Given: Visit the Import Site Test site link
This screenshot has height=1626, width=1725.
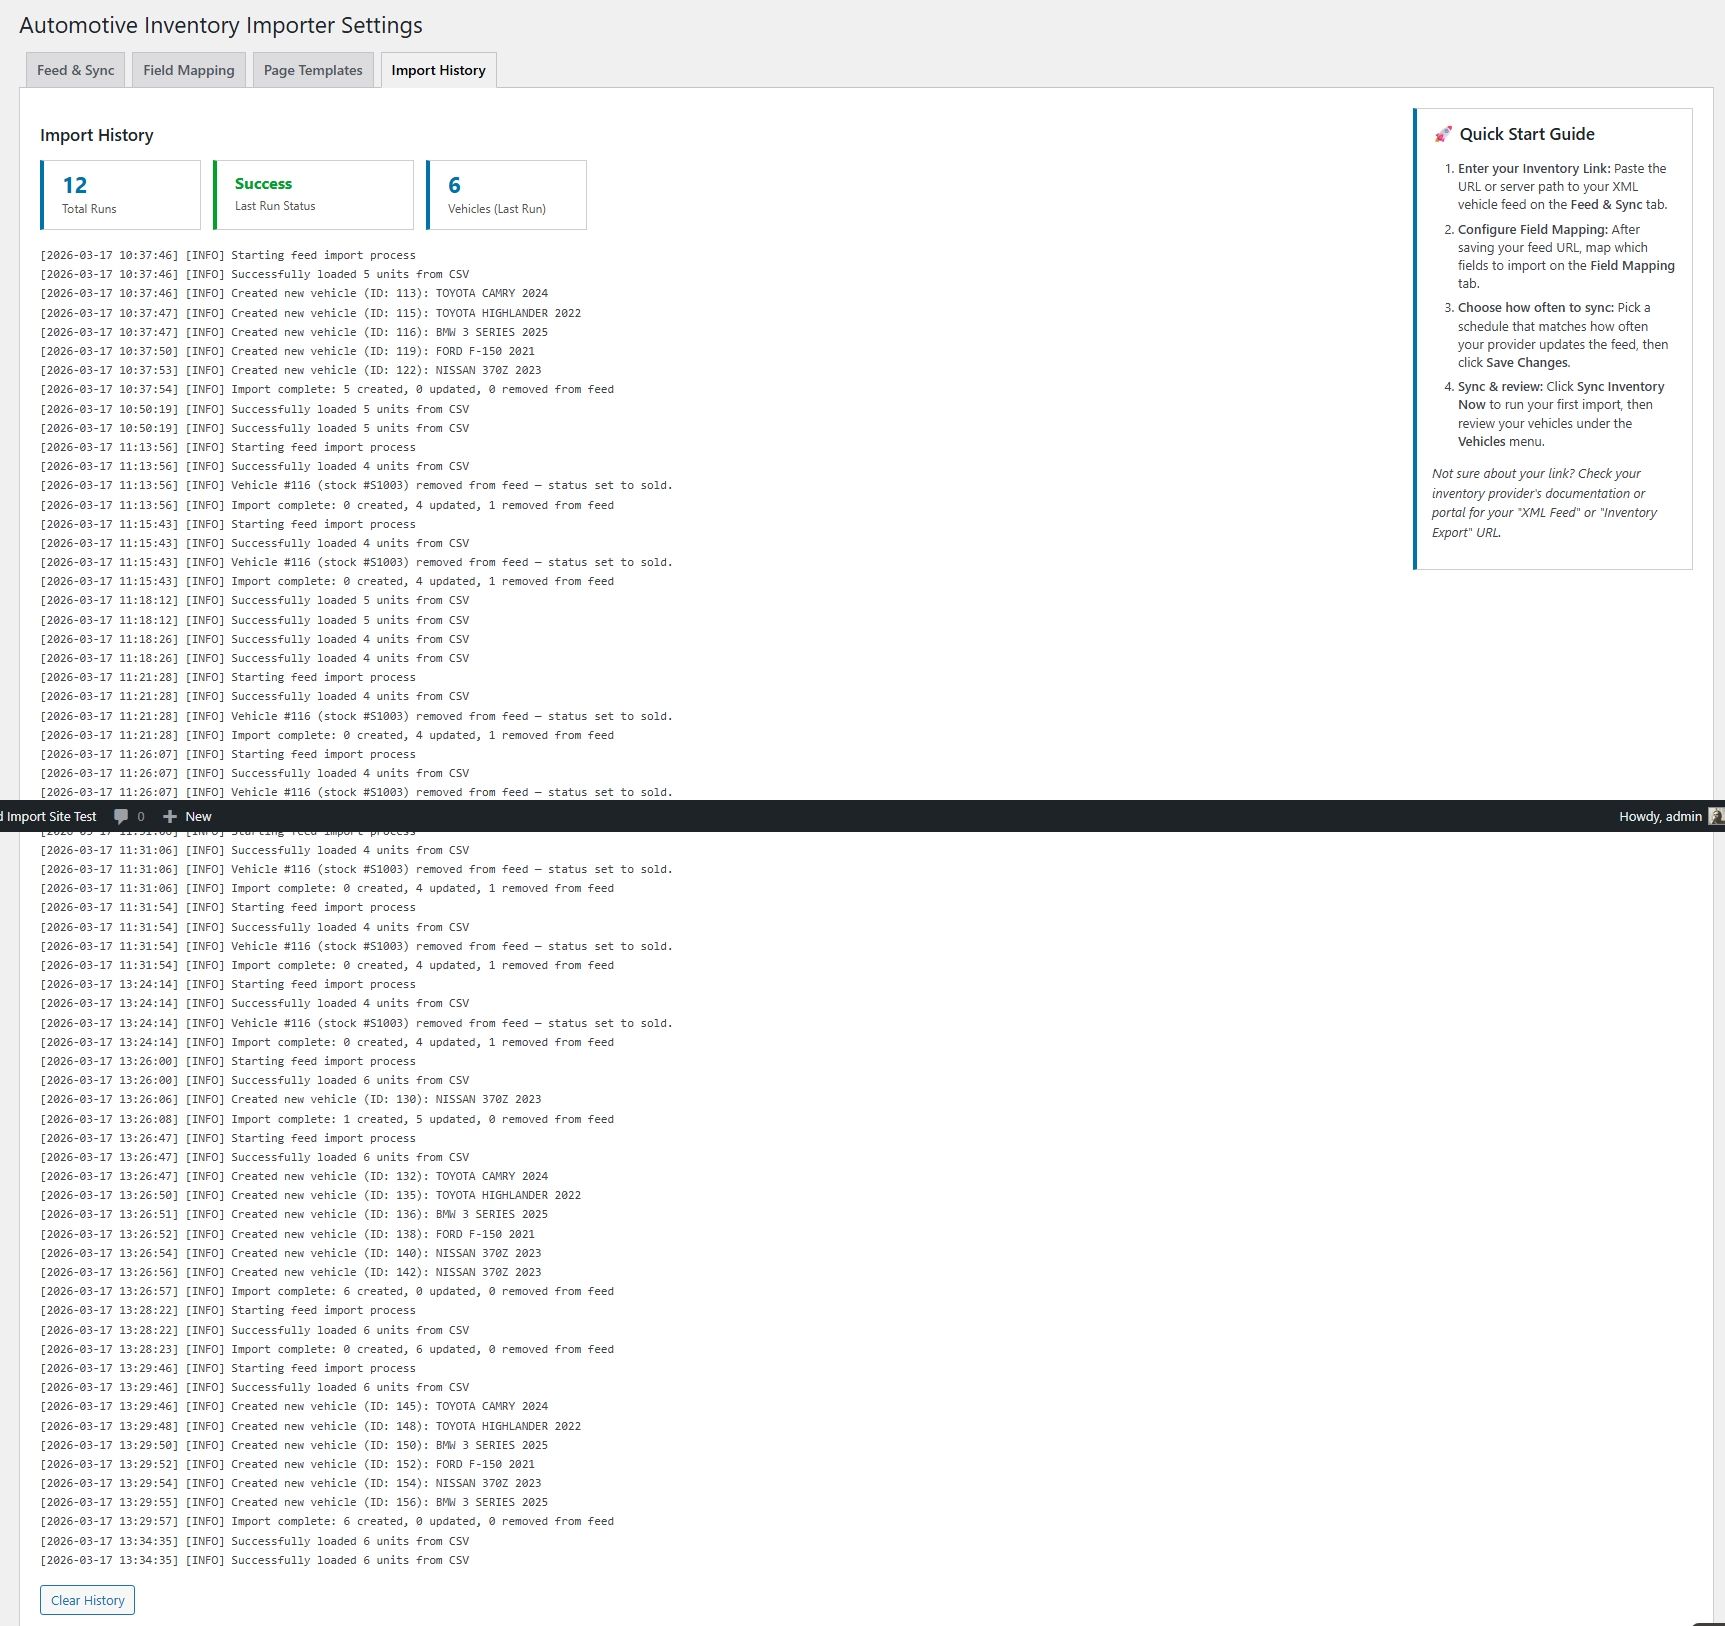Looking at the screenshot, I should click(51, 816).
